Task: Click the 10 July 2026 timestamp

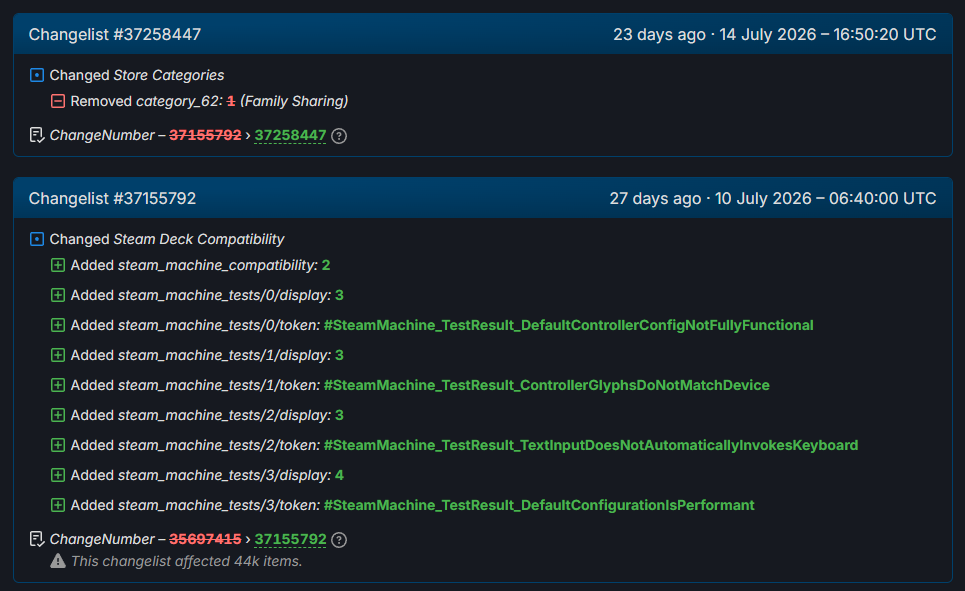Action: coord(825,198)
